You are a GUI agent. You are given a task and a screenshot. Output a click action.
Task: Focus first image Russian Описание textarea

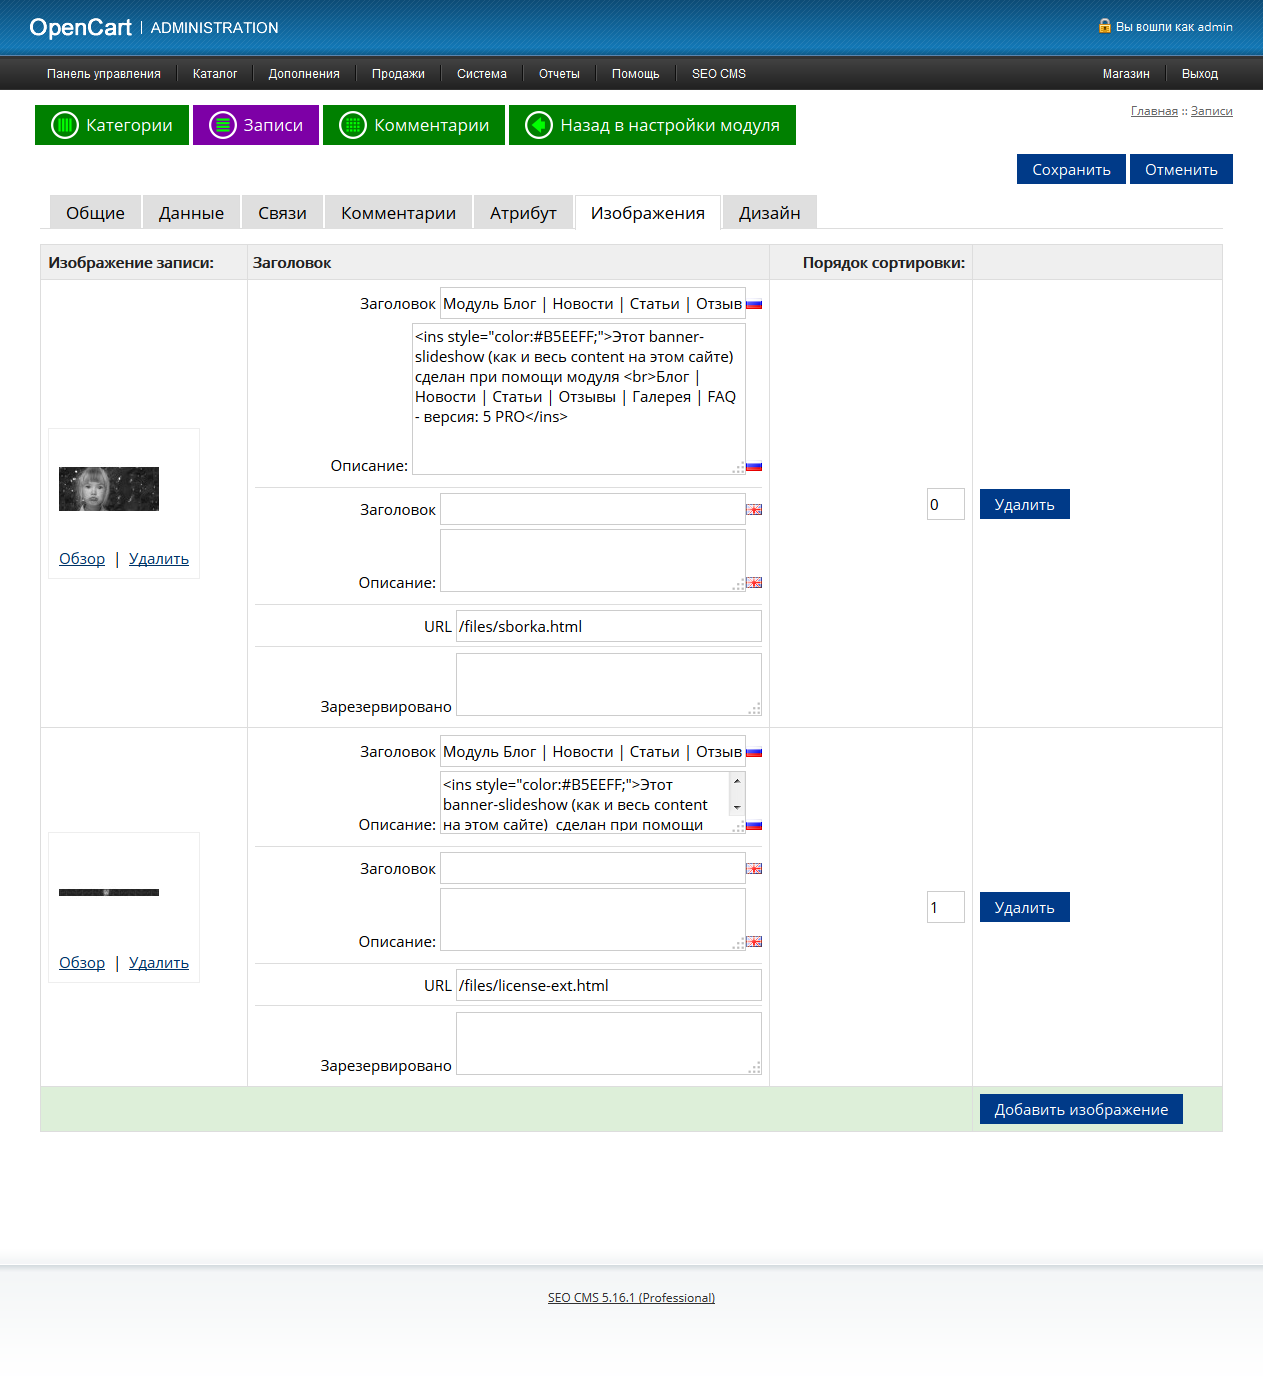point(579,399)
